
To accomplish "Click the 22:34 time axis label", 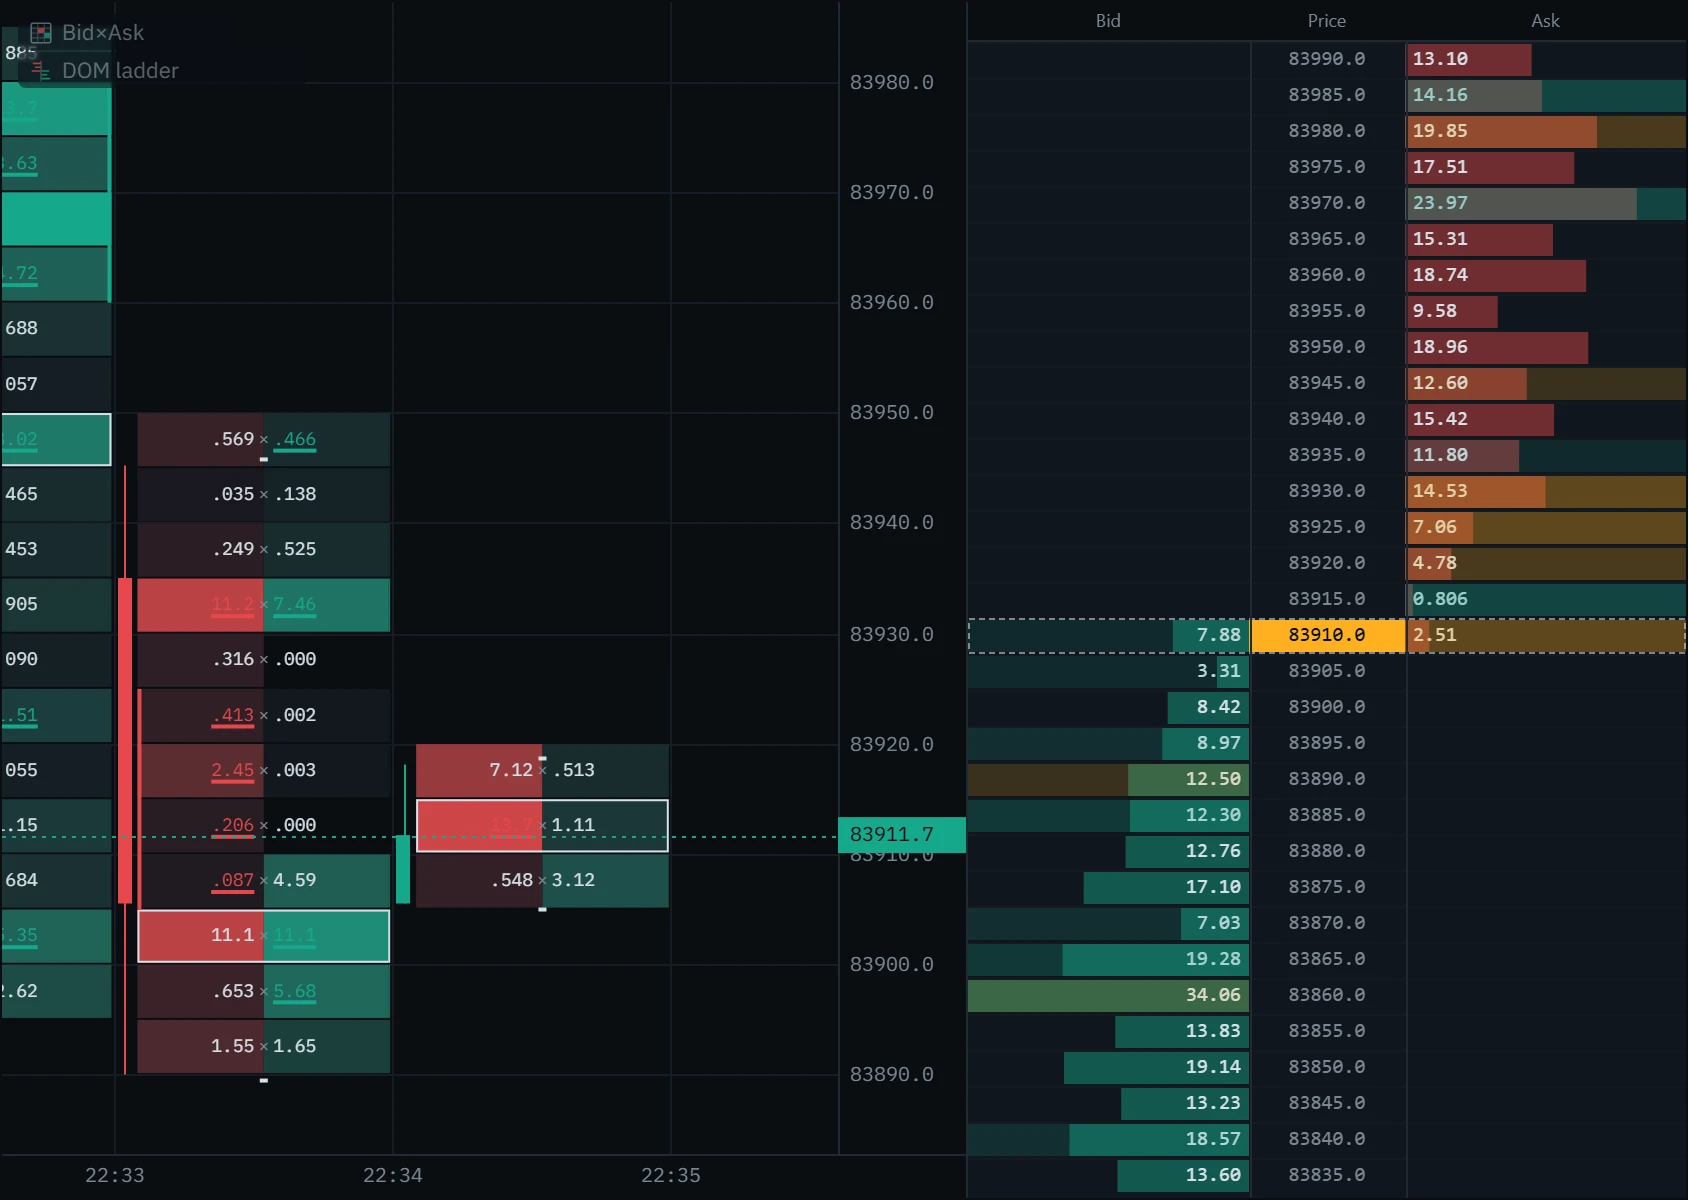I will pos(393,1175).
